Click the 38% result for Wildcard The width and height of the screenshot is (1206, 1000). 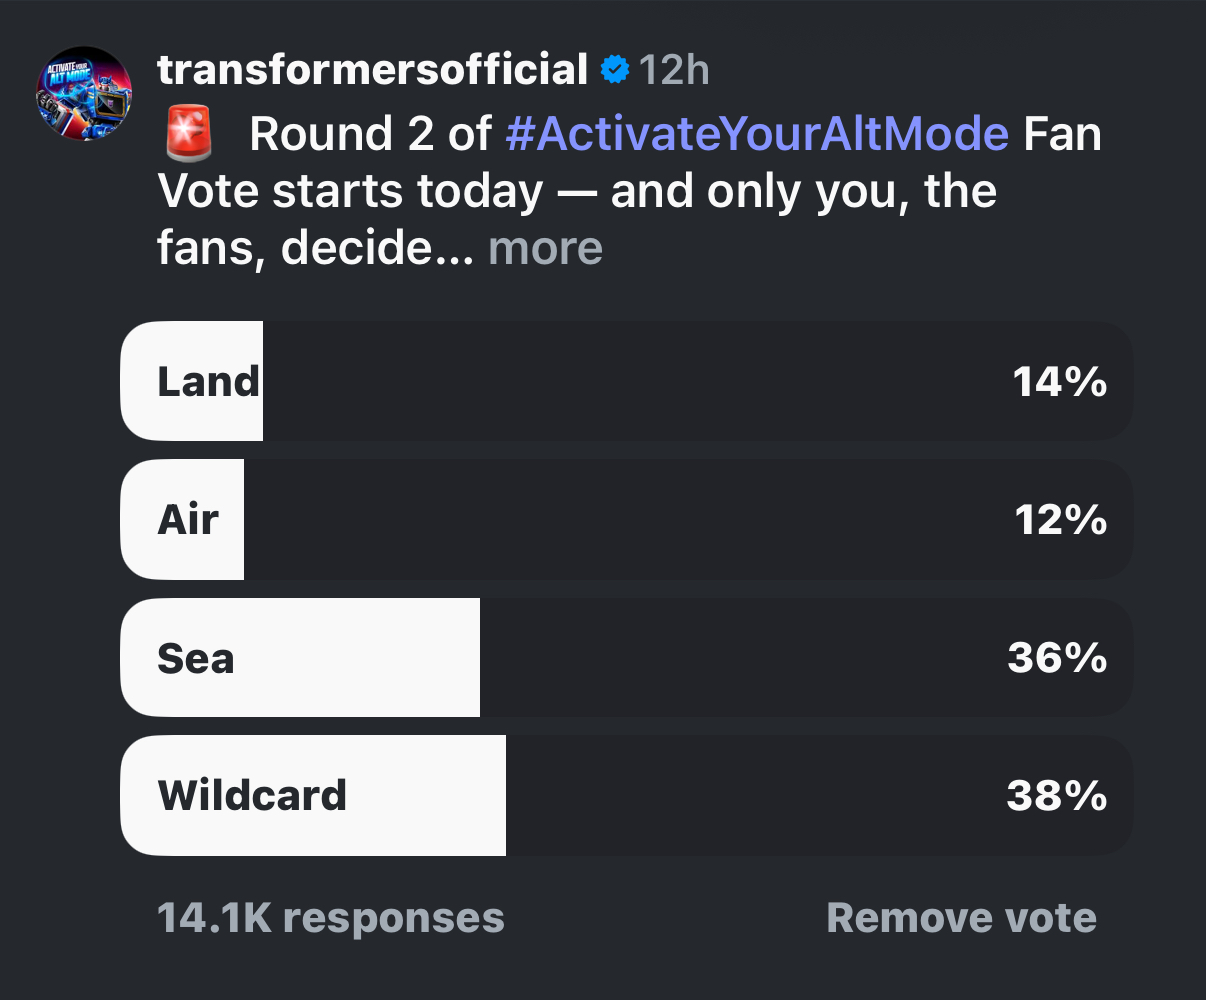[1057, 795]
